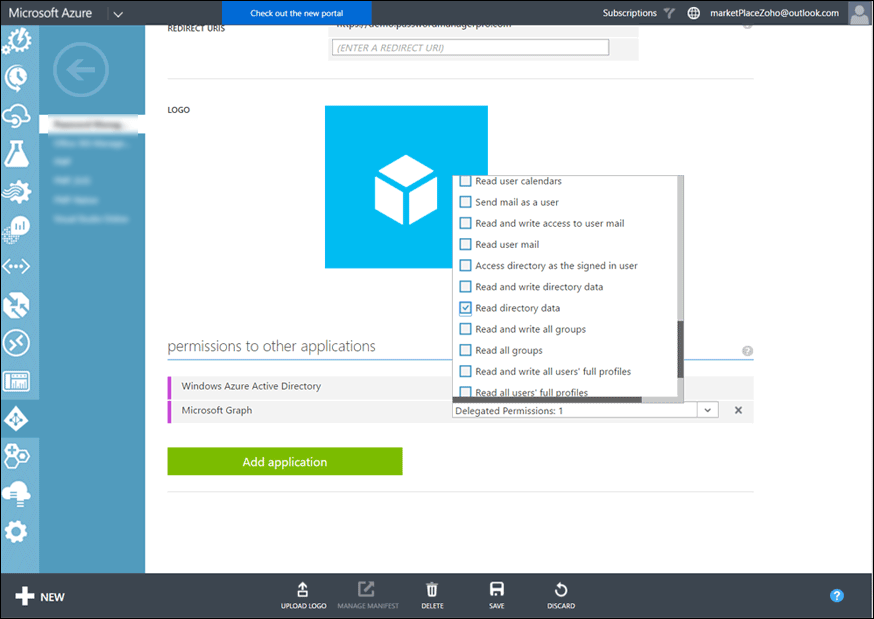The width and height of the screenshot is (874, 619).
Task: Click the horizontal scrollbar in permissions list
Action: pyautogui.click(x=547, y=399)
